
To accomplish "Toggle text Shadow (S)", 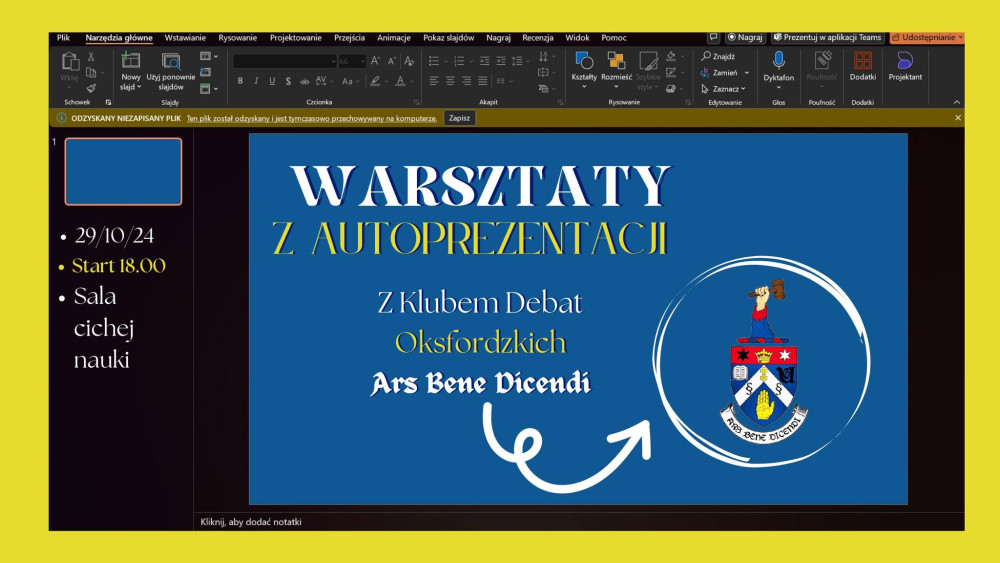I will tap(288, 81).
